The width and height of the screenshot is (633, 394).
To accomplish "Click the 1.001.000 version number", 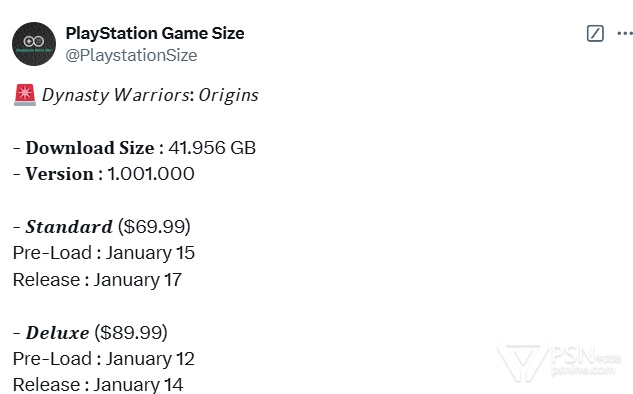I will pos(151,174).
